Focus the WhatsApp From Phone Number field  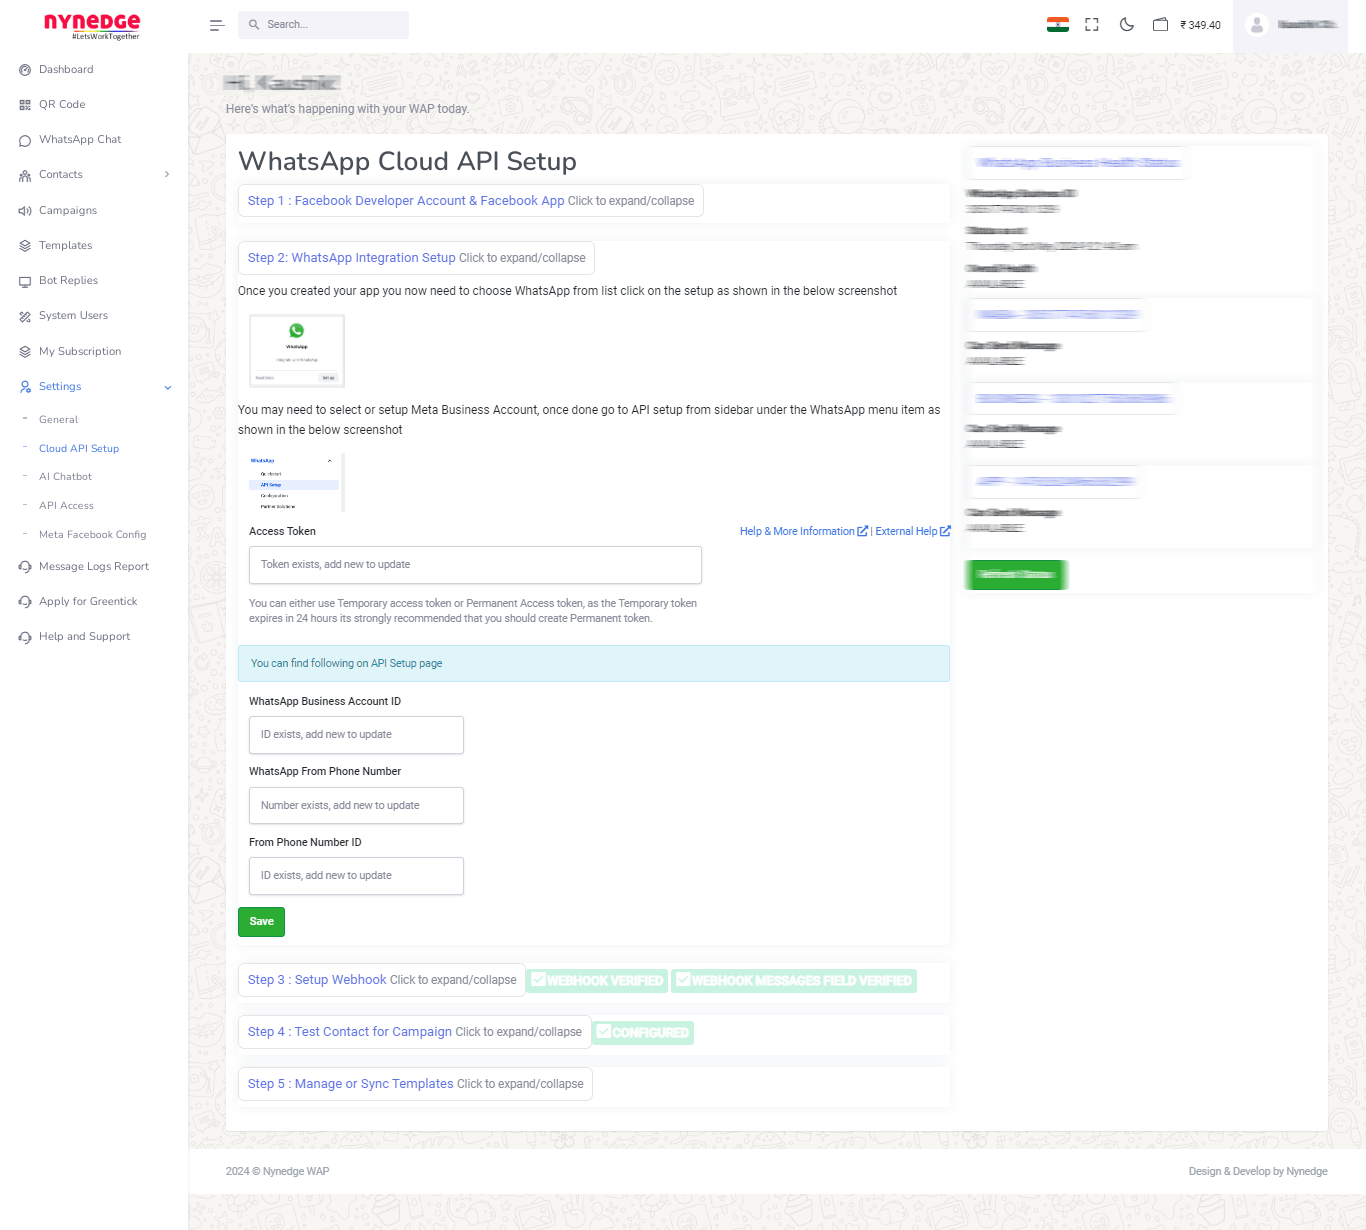[356, 806]
